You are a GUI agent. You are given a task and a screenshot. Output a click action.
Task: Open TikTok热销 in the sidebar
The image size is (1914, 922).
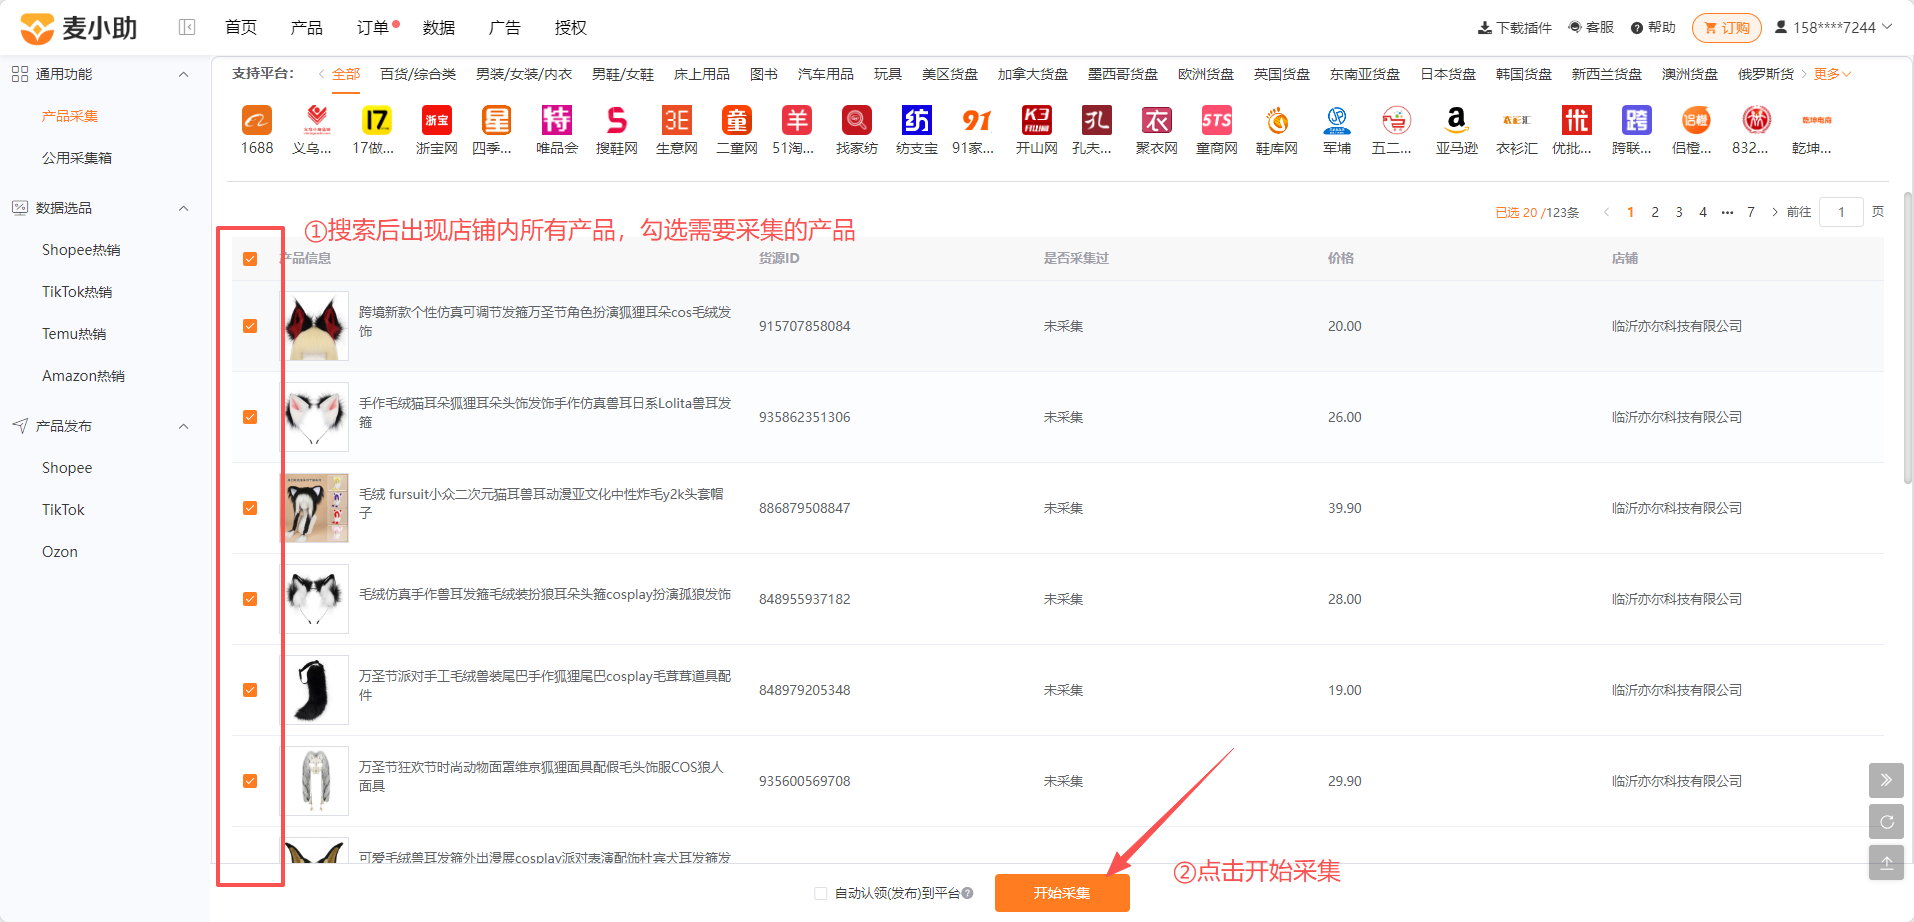77,292
